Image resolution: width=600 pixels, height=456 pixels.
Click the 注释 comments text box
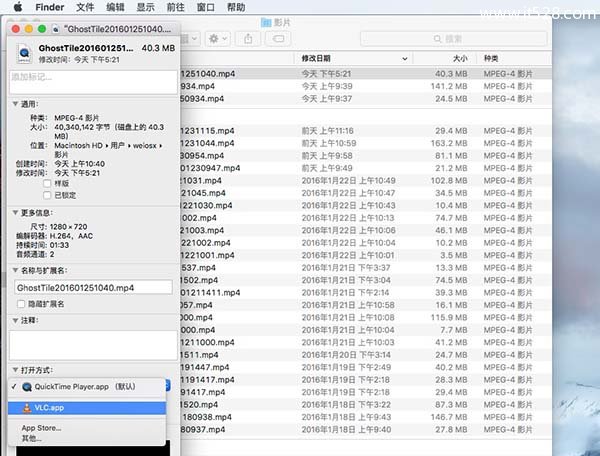point(93,345)
